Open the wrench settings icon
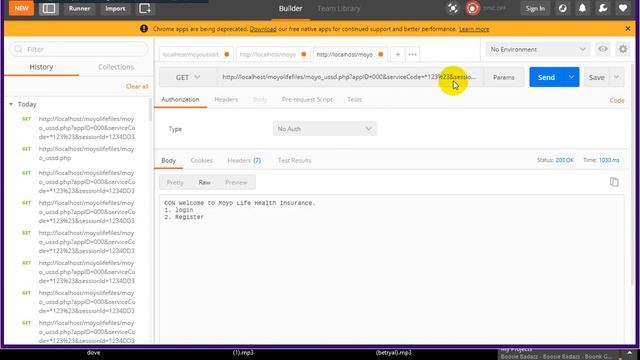Viewport: 640px width, 360px height. [602, 9]
